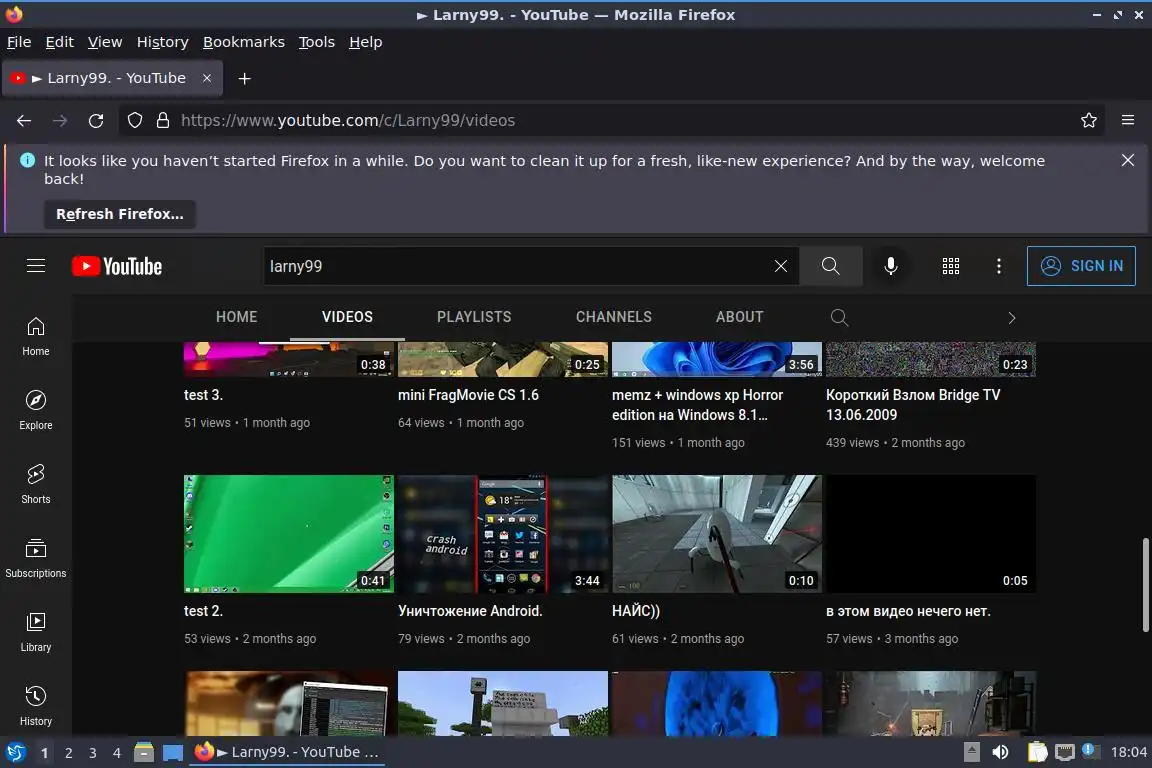The image size is (1152, 768).
Task: Dismiss the Firefox refresh notification
Action: [x=1128, y=160]
